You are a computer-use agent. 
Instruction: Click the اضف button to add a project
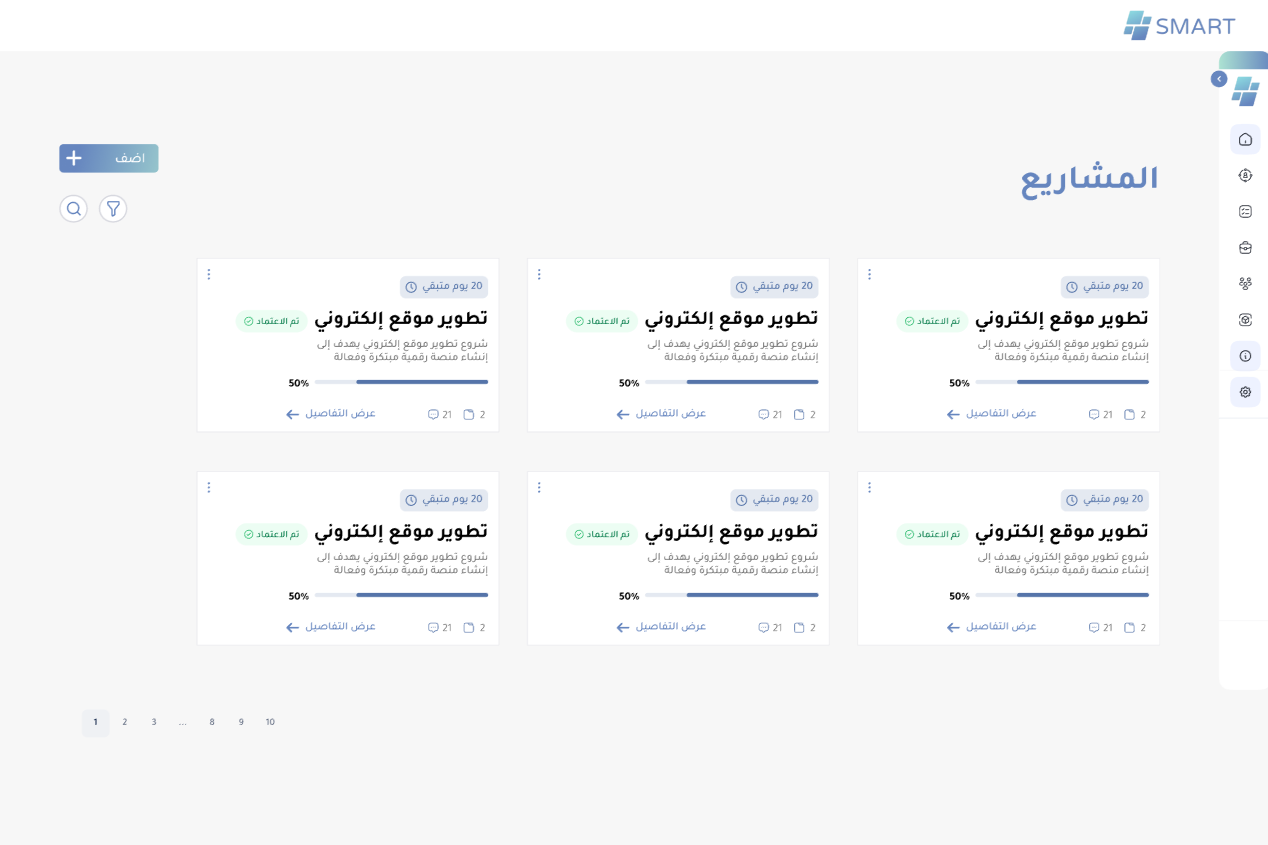point(108,158)
